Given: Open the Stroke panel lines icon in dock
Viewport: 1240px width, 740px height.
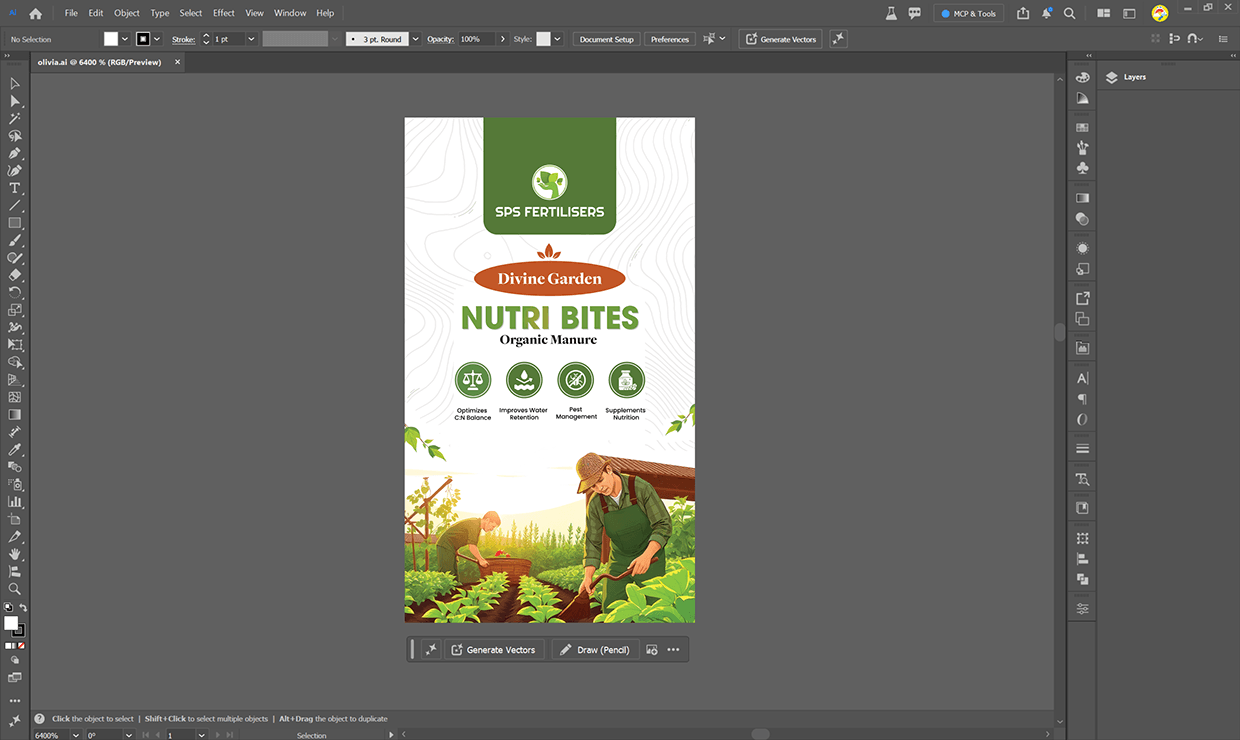Looking at the screenshot, I should (1082, 448).
